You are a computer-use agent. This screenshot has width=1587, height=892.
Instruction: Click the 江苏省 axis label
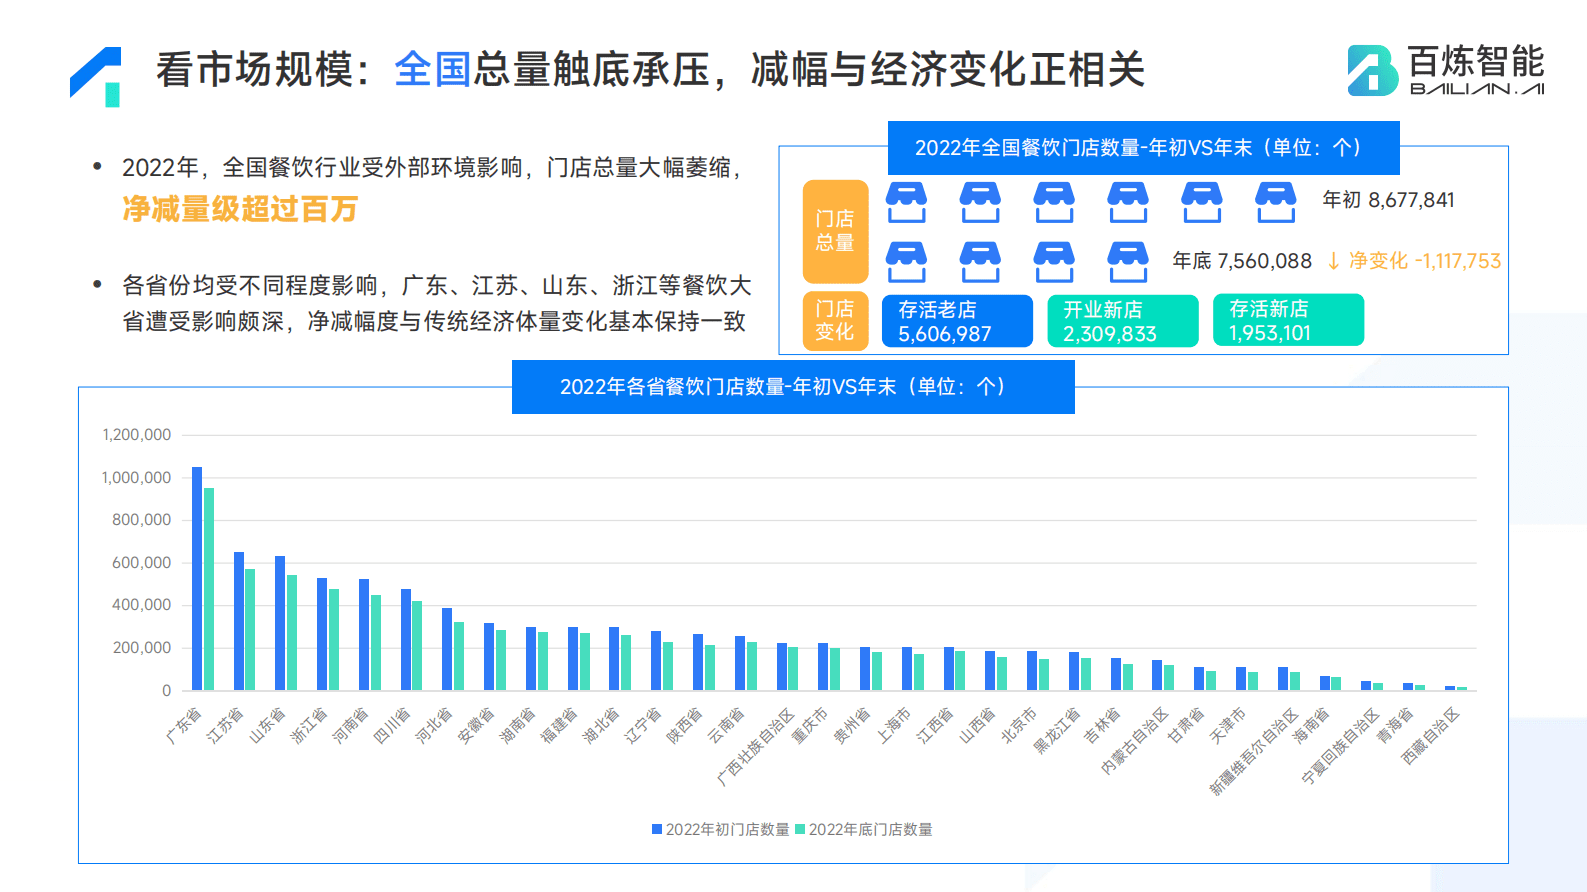pos(225,726)
